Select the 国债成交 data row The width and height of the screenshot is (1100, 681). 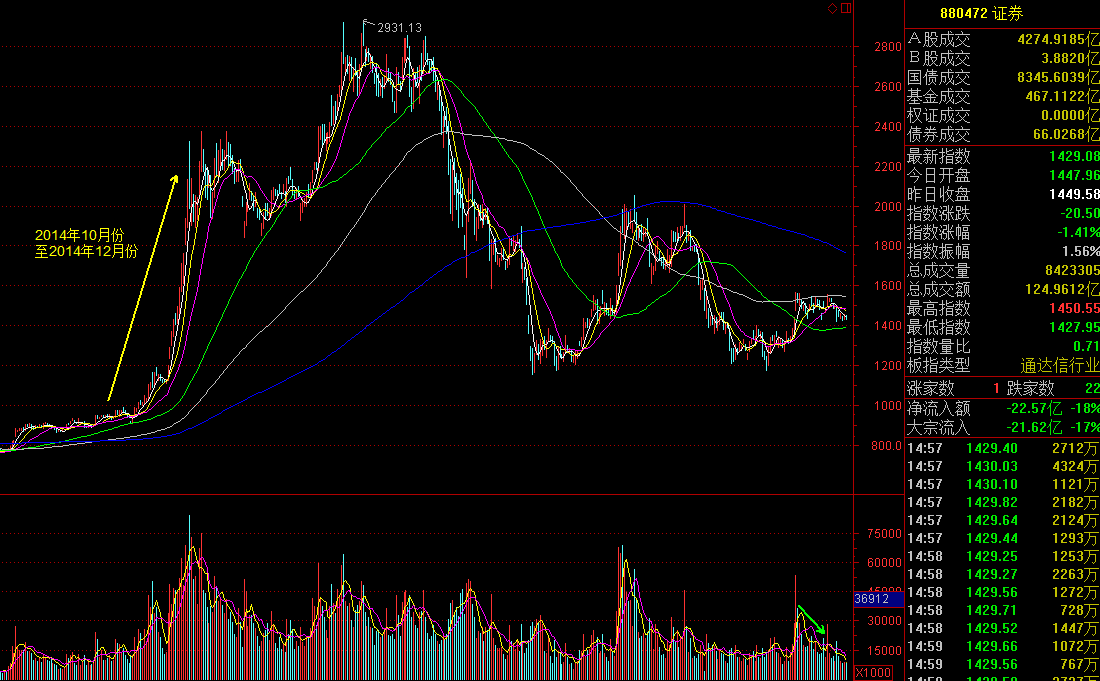(1001, 78)
